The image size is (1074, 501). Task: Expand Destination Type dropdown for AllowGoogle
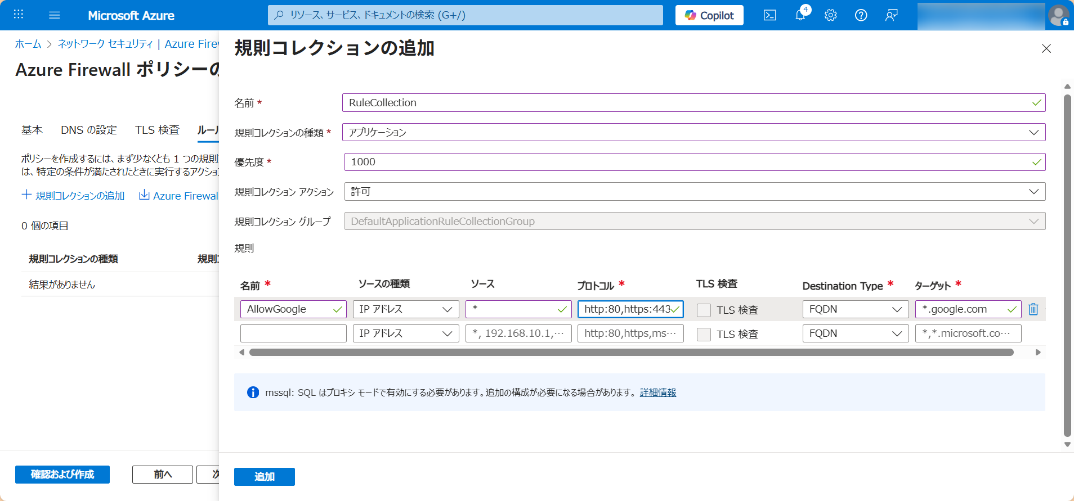coord(855,309)
